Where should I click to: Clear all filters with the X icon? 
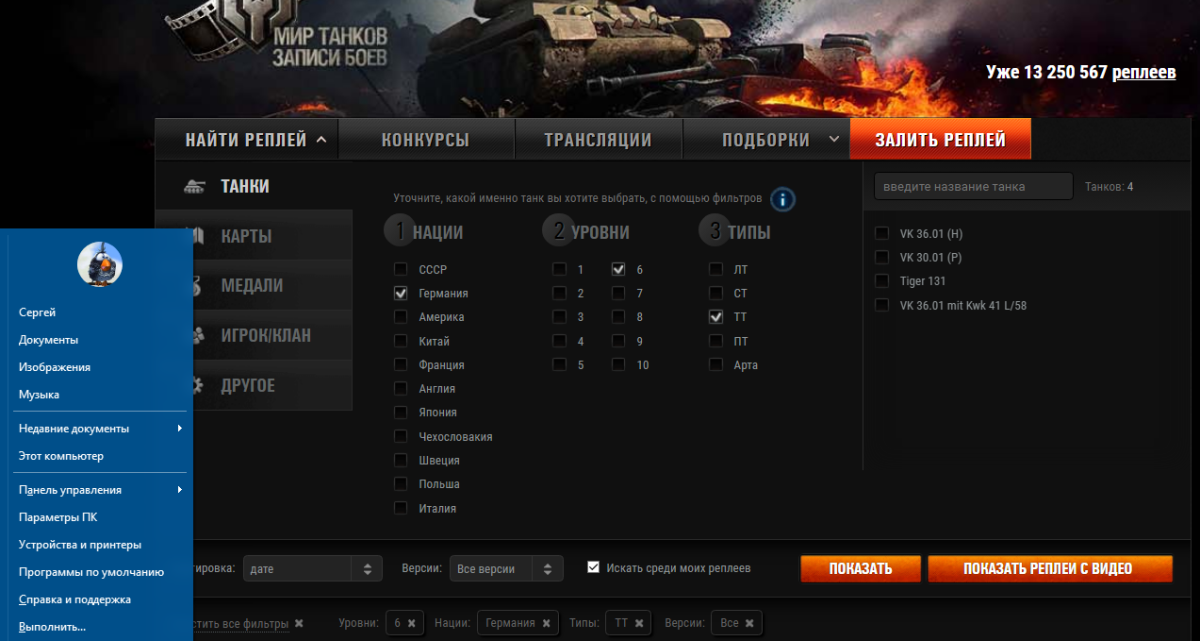(299, 623)
